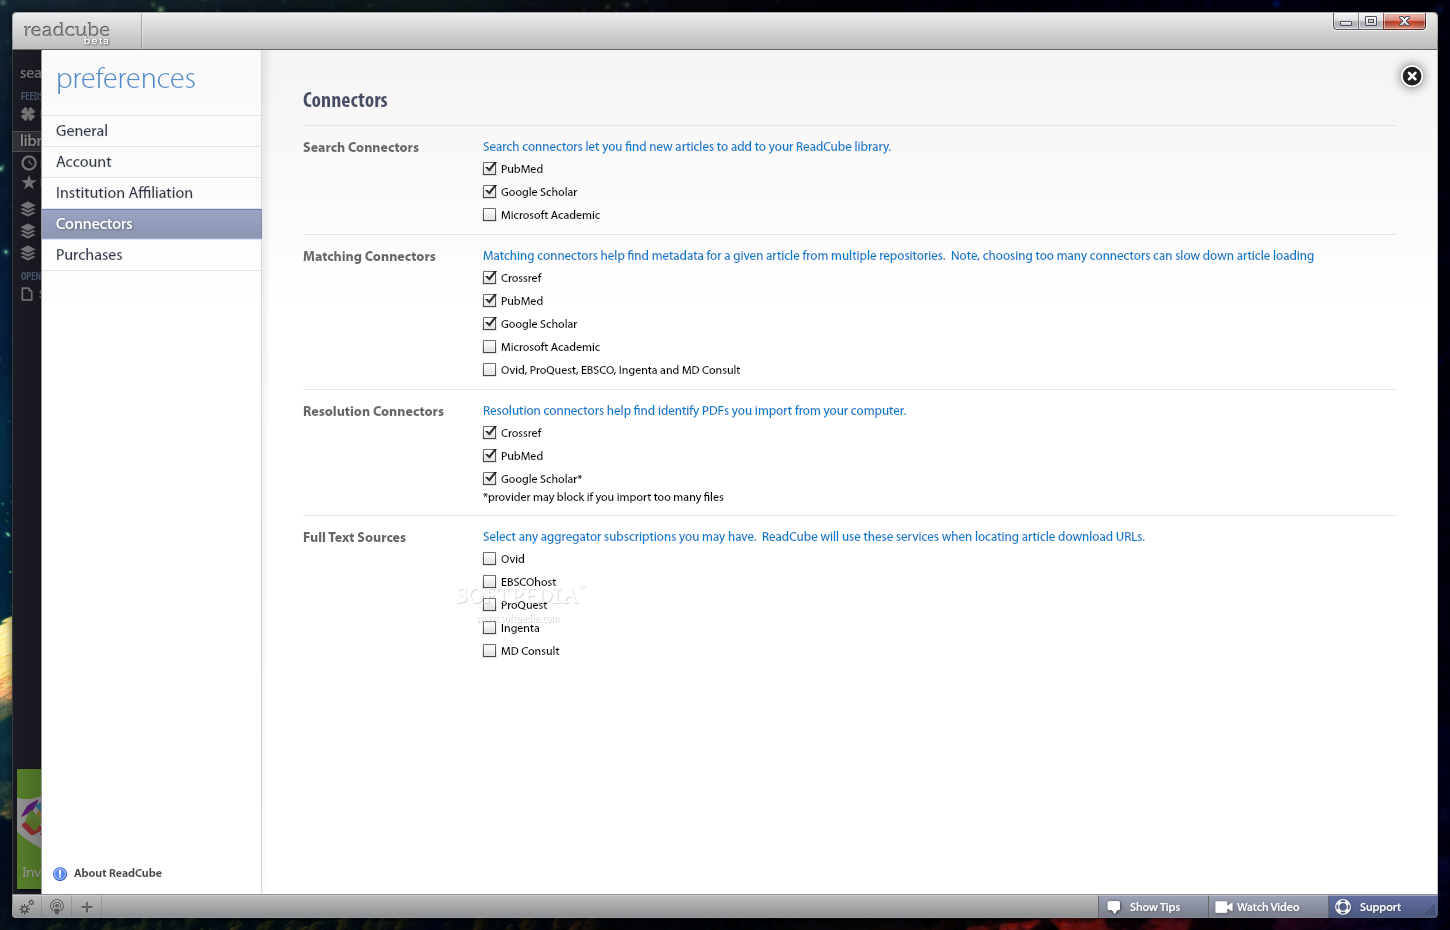The image size is (1450, 930).
Task: Click the Support button
Action: point(1382,907)
